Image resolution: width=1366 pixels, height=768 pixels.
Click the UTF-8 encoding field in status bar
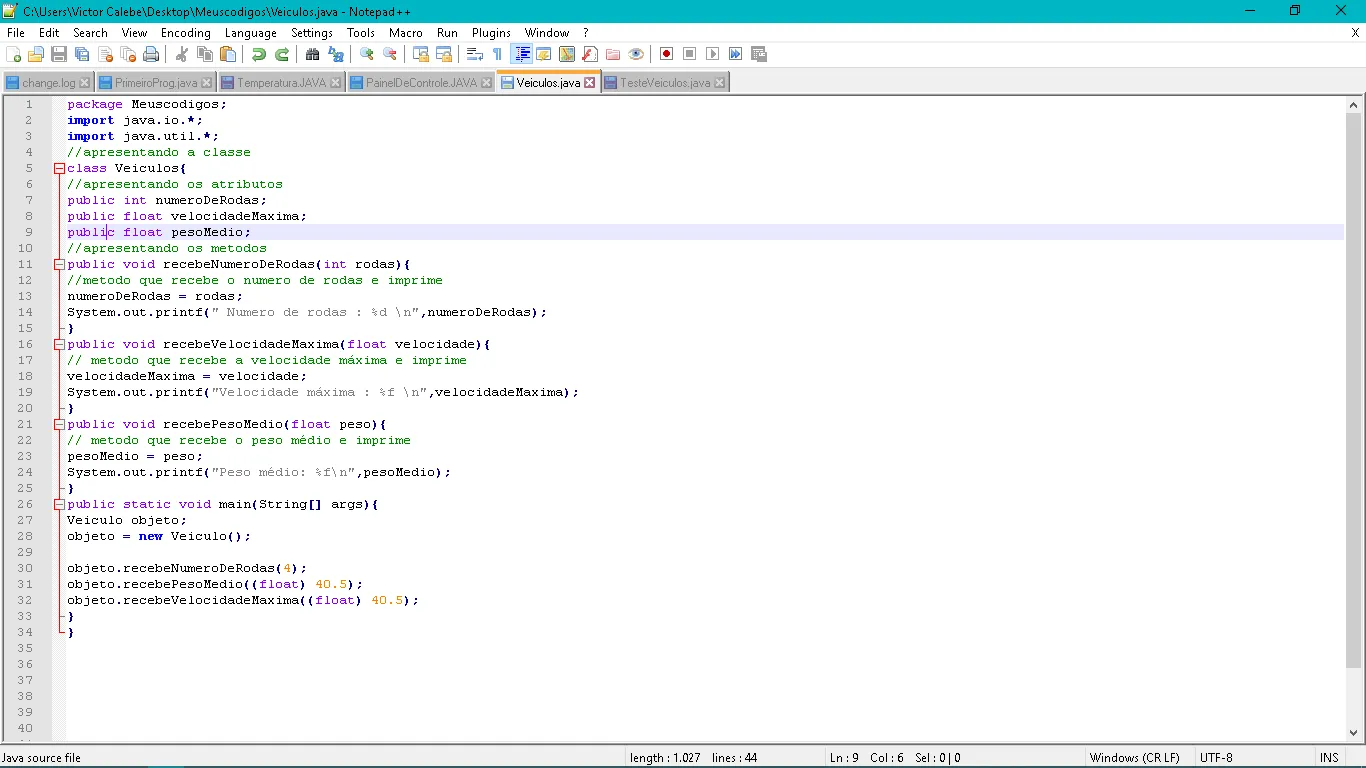pyautogui.click(x=1216, y=758)
